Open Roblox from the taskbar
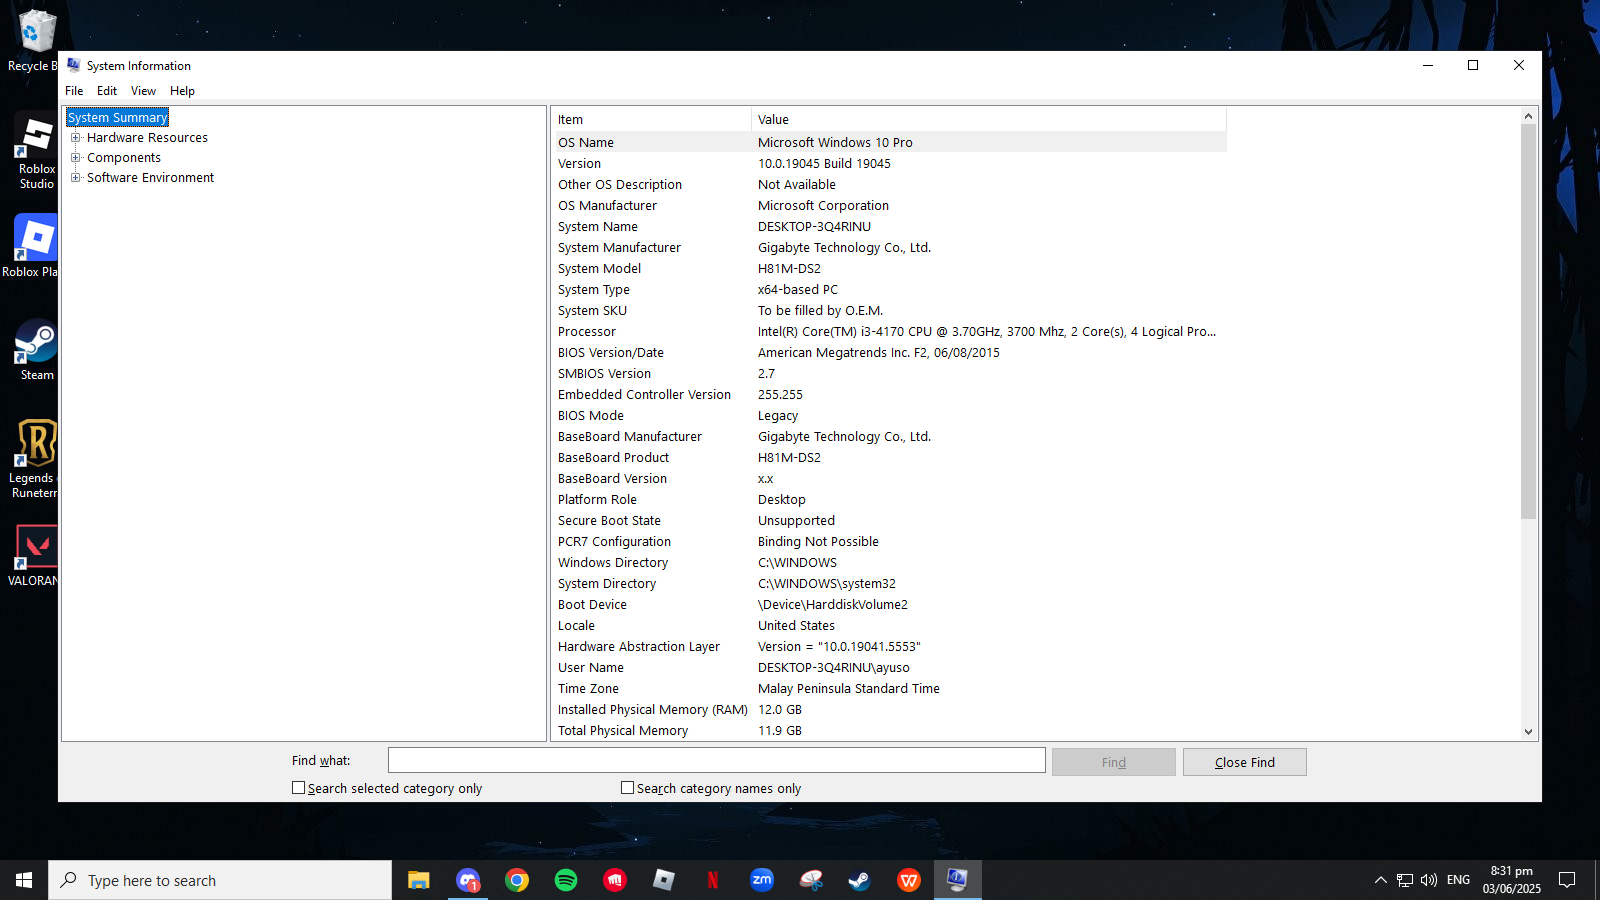The width and height of the screenshot is (1600, 900). pyautogui.click(x=664, y=880)
